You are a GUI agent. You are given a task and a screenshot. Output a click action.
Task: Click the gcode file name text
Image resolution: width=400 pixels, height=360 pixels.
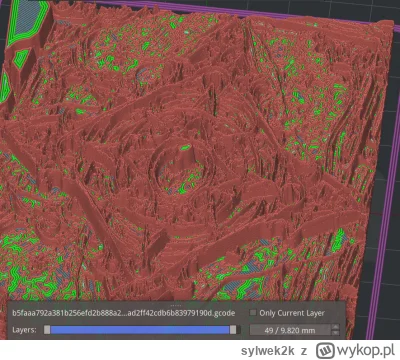[x=124, y=313]
